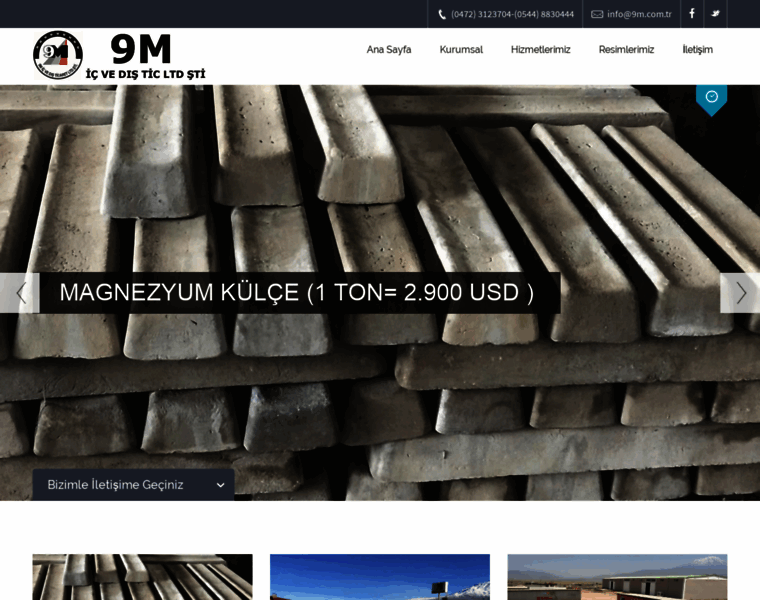Image resolution: width=760 pixels, height=600 pixels.
Task: Click the 9M İç ve Dış Tic Ltd Şti title
Action: [145, 56]
